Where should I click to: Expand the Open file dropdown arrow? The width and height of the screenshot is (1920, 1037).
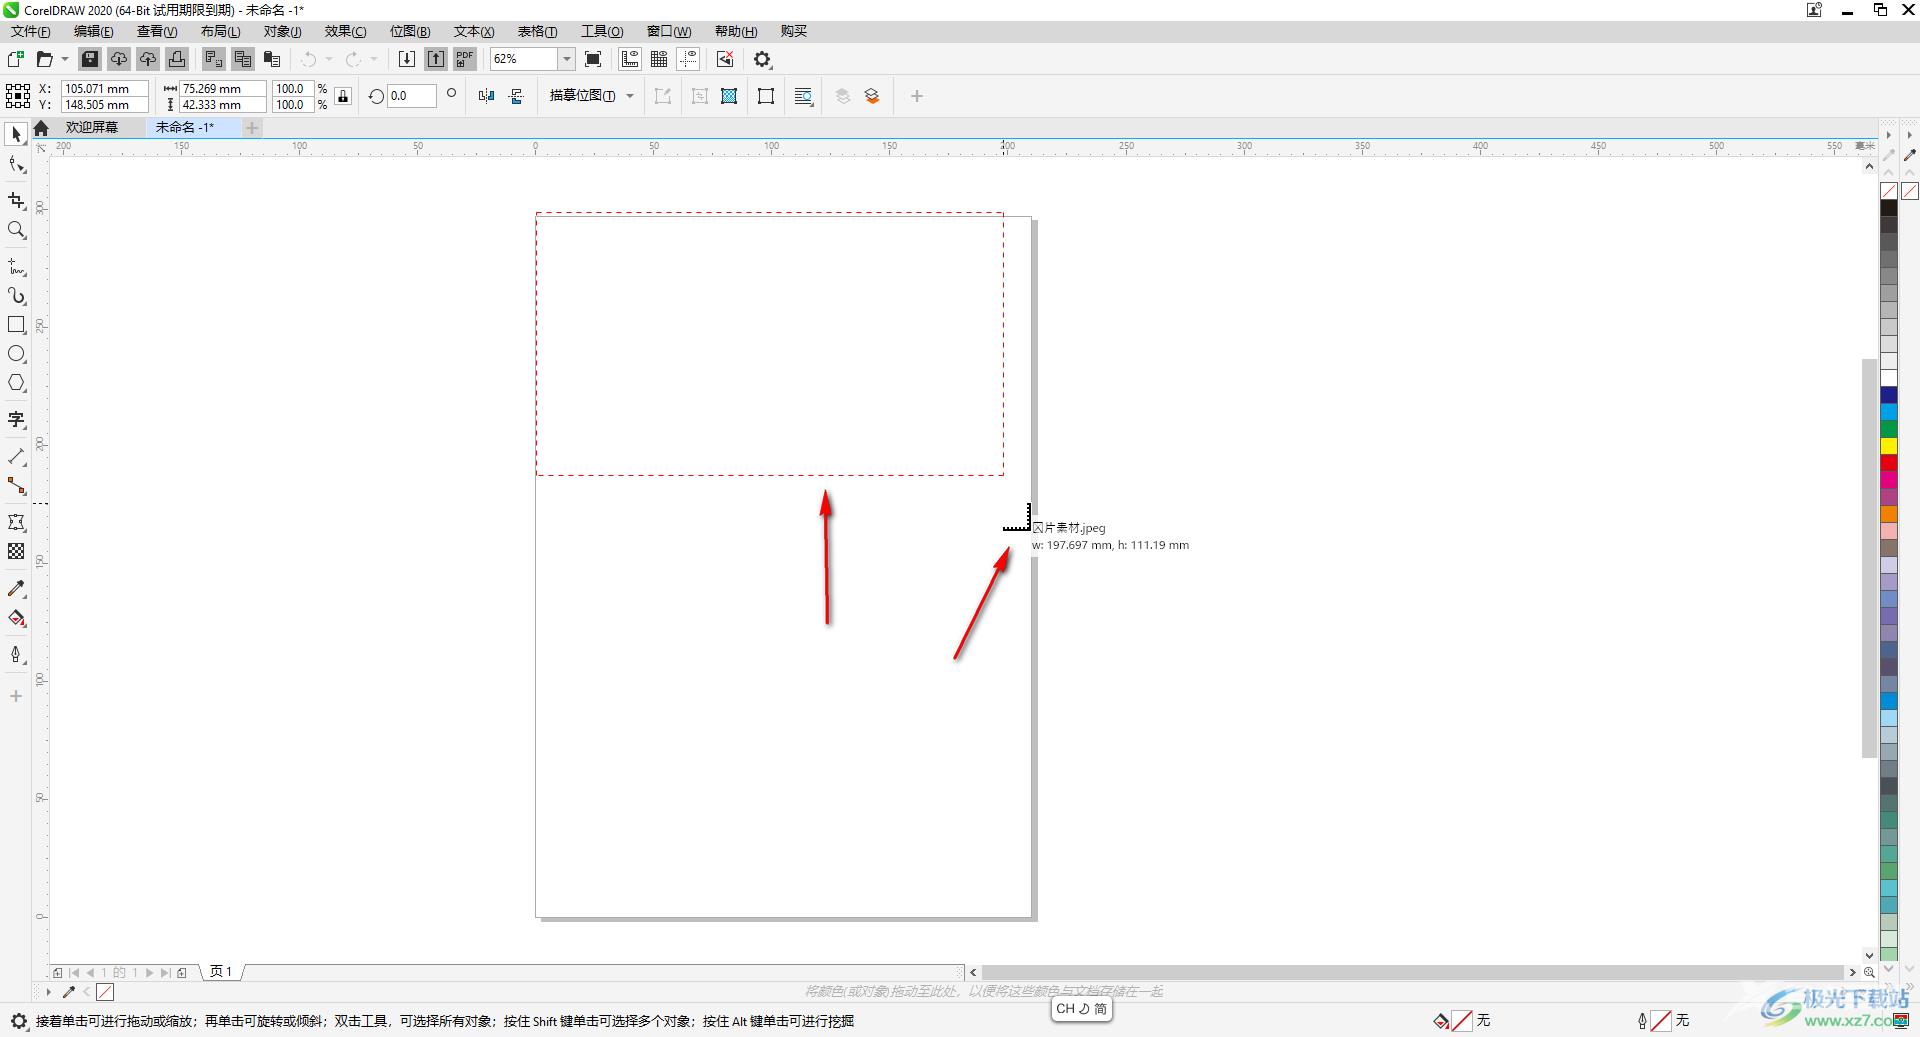(x=65, y=59)
